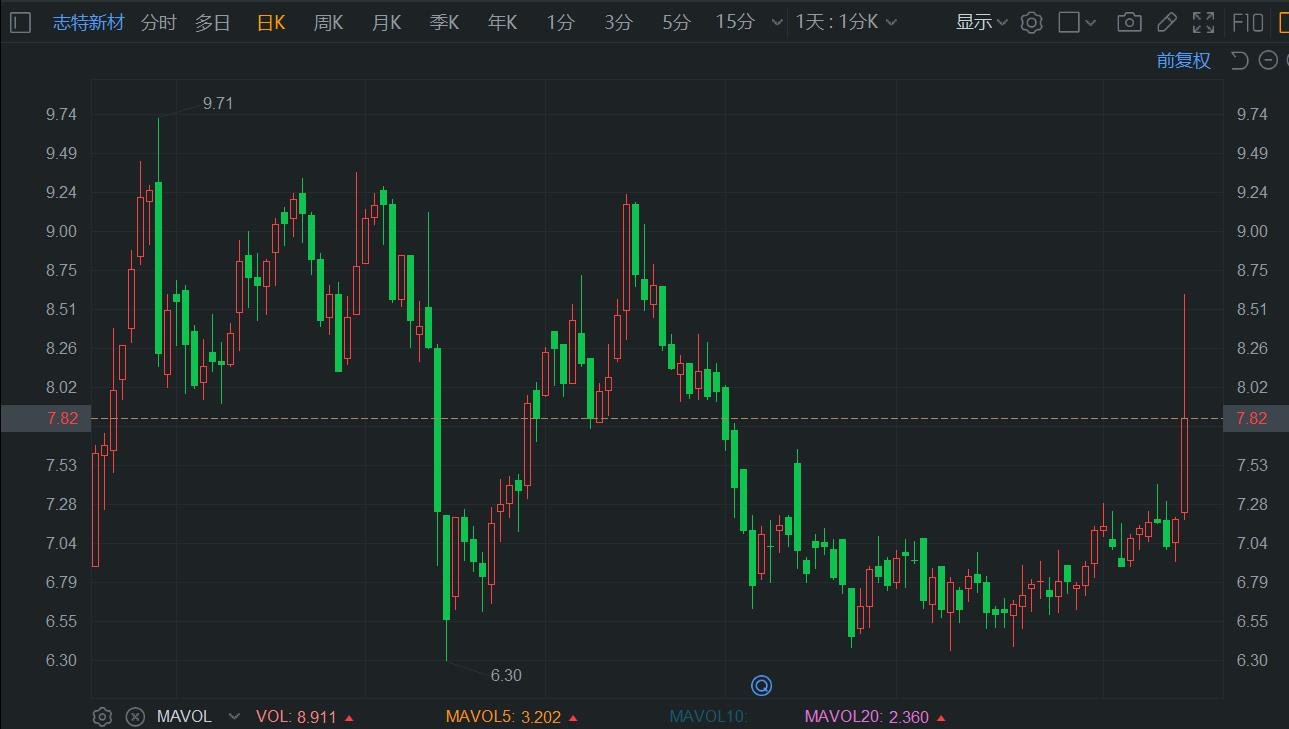Switch to the 分时 tab
This screenshot has width=1289, height=729.
pos(159,22)
